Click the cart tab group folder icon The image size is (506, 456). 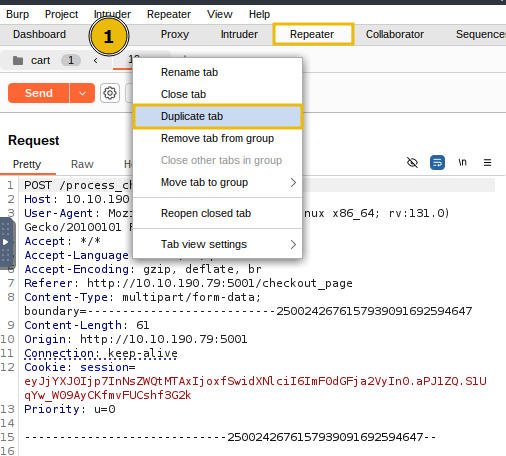[18, 61]
